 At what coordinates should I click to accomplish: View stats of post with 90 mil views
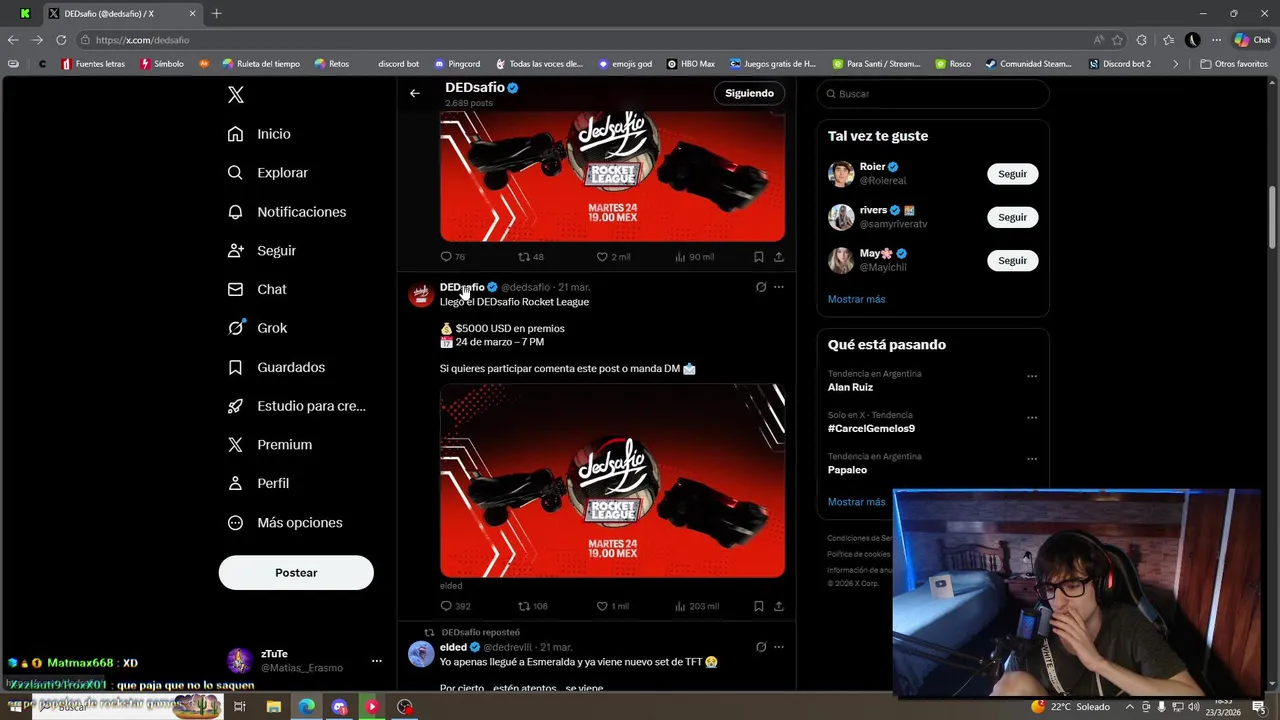[680, 257]
